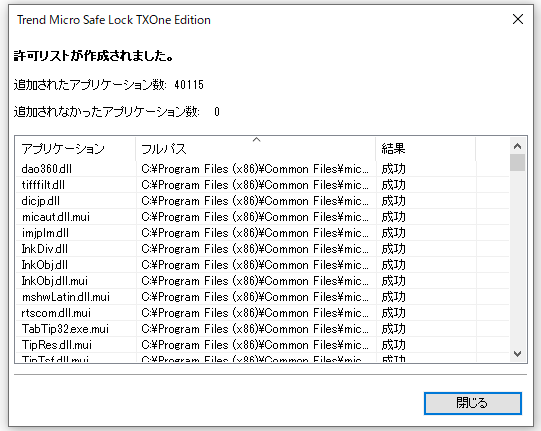
Task: Click the full path of tifffilt.dll
Action: tap(255, 185)
